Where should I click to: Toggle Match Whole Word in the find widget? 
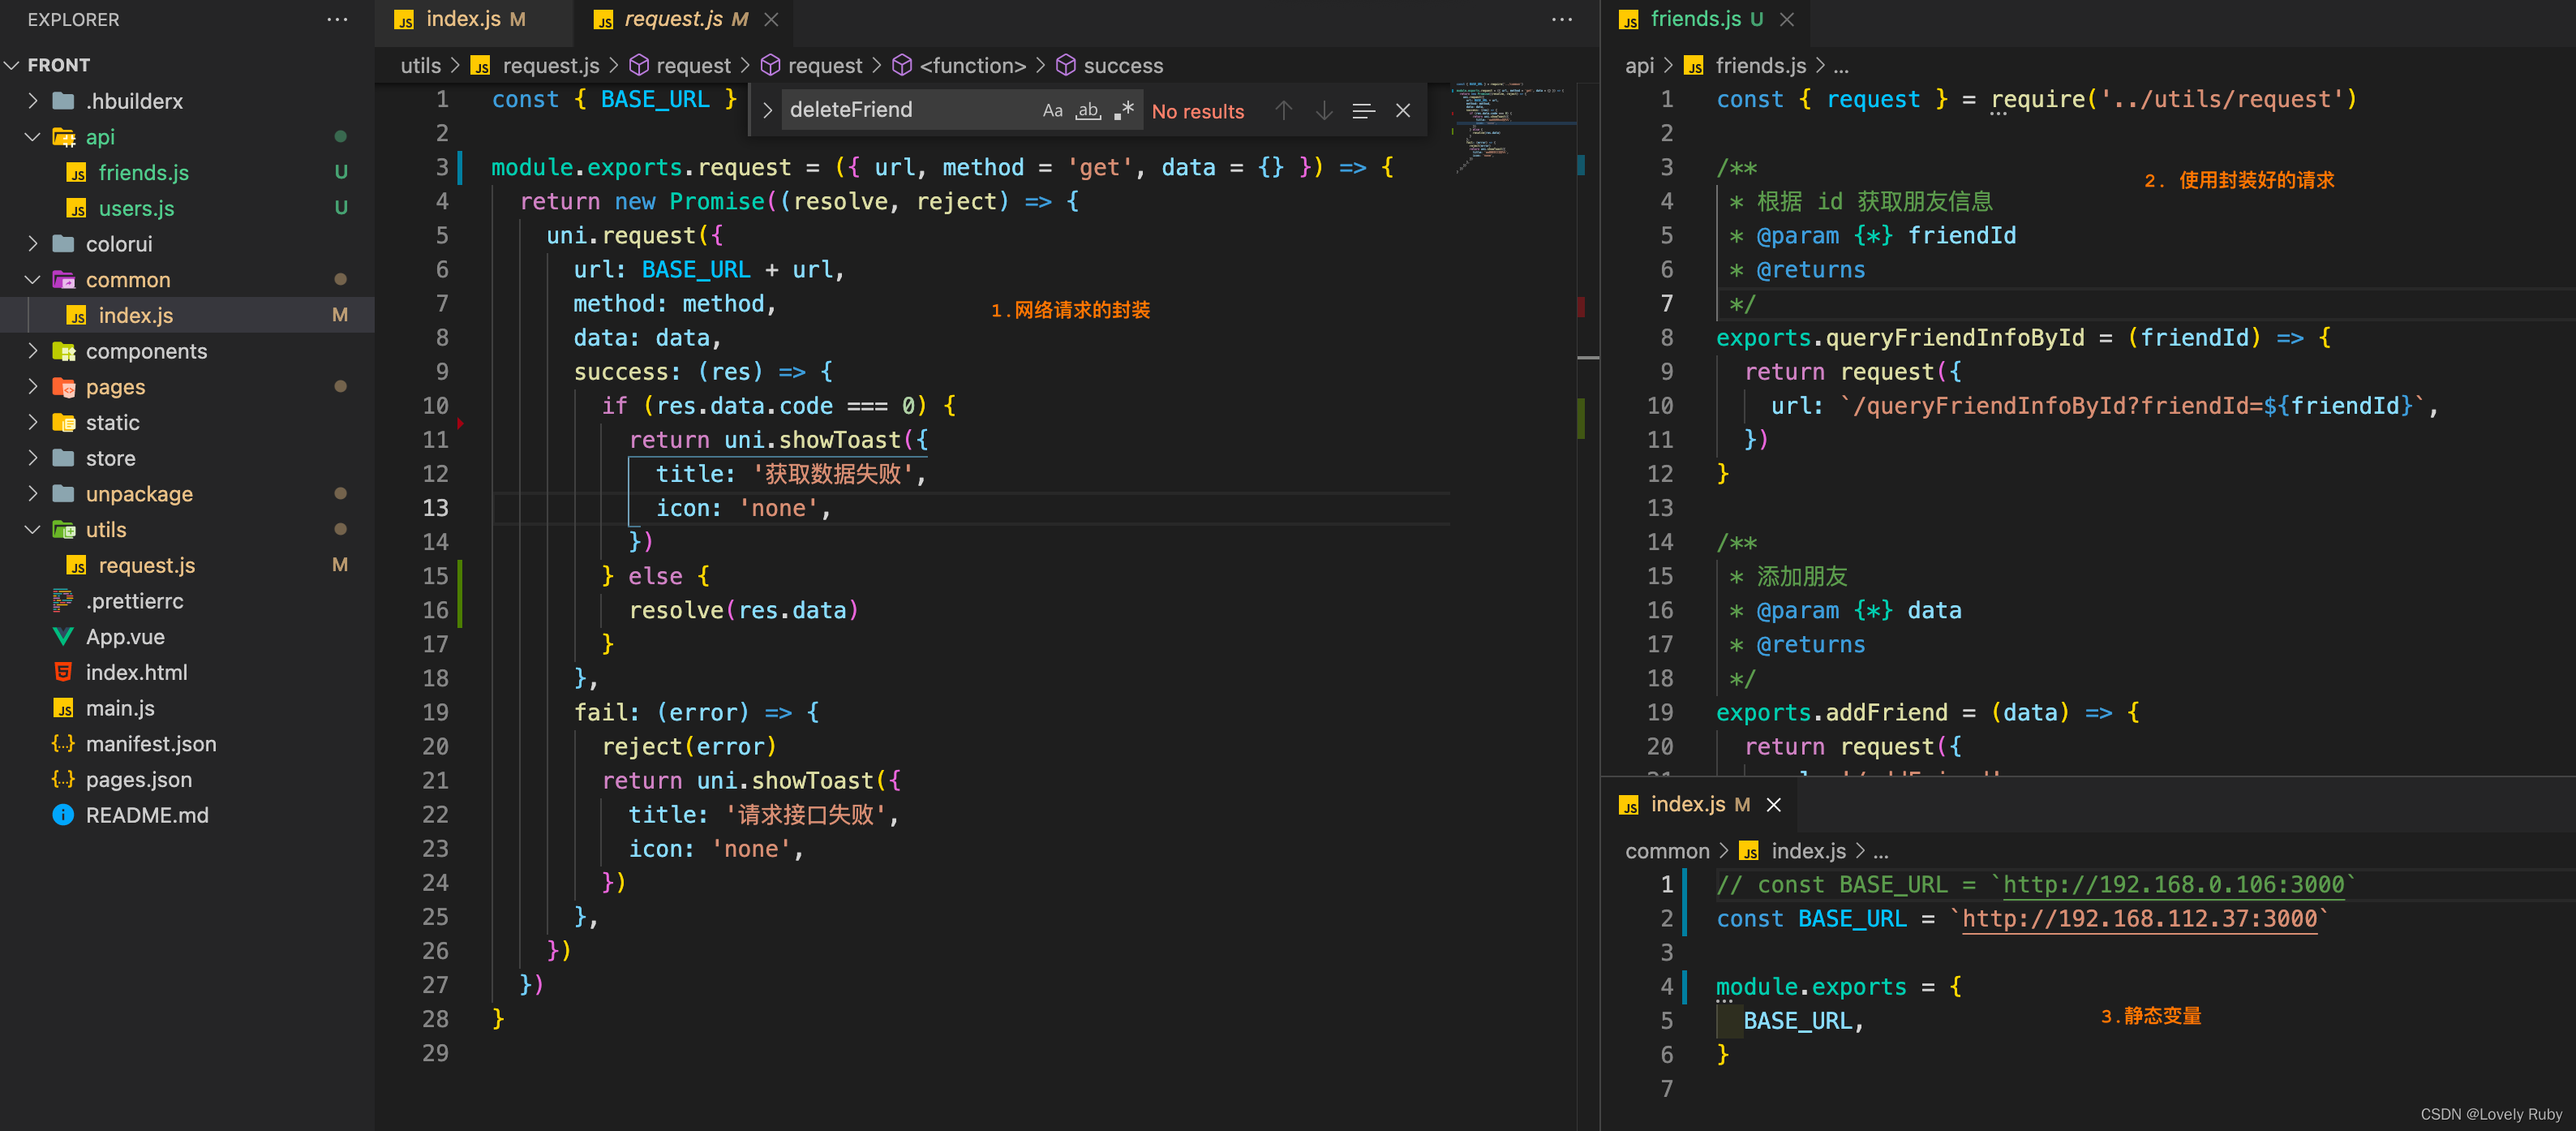coord(1088,111)
